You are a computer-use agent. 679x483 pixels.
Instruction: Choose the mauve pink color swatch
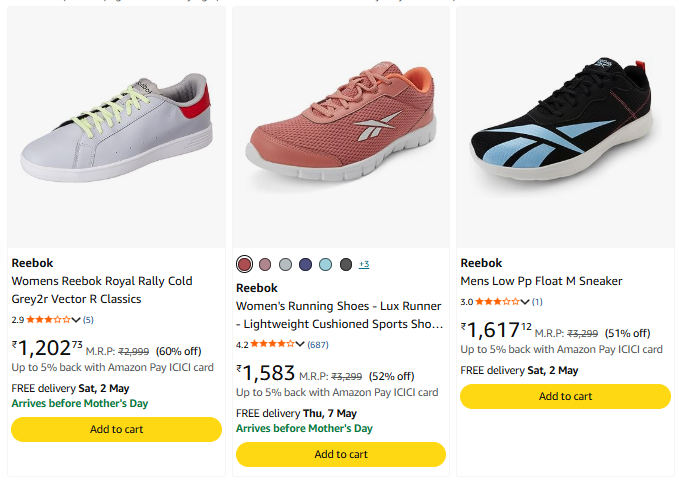click(265, 264)
